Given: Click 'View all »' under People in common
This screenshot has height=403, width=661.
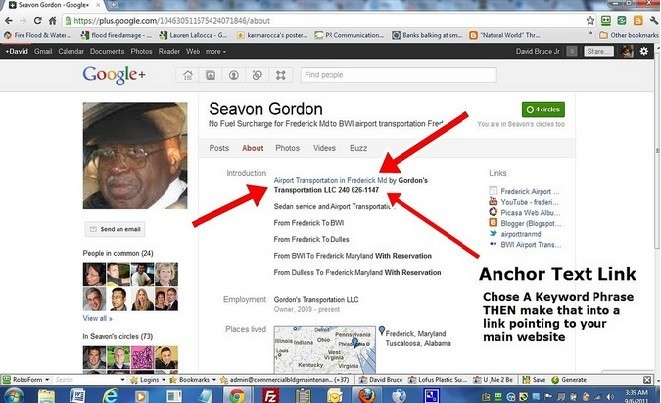Looking at the screenshot, I should tap(97, 318).
